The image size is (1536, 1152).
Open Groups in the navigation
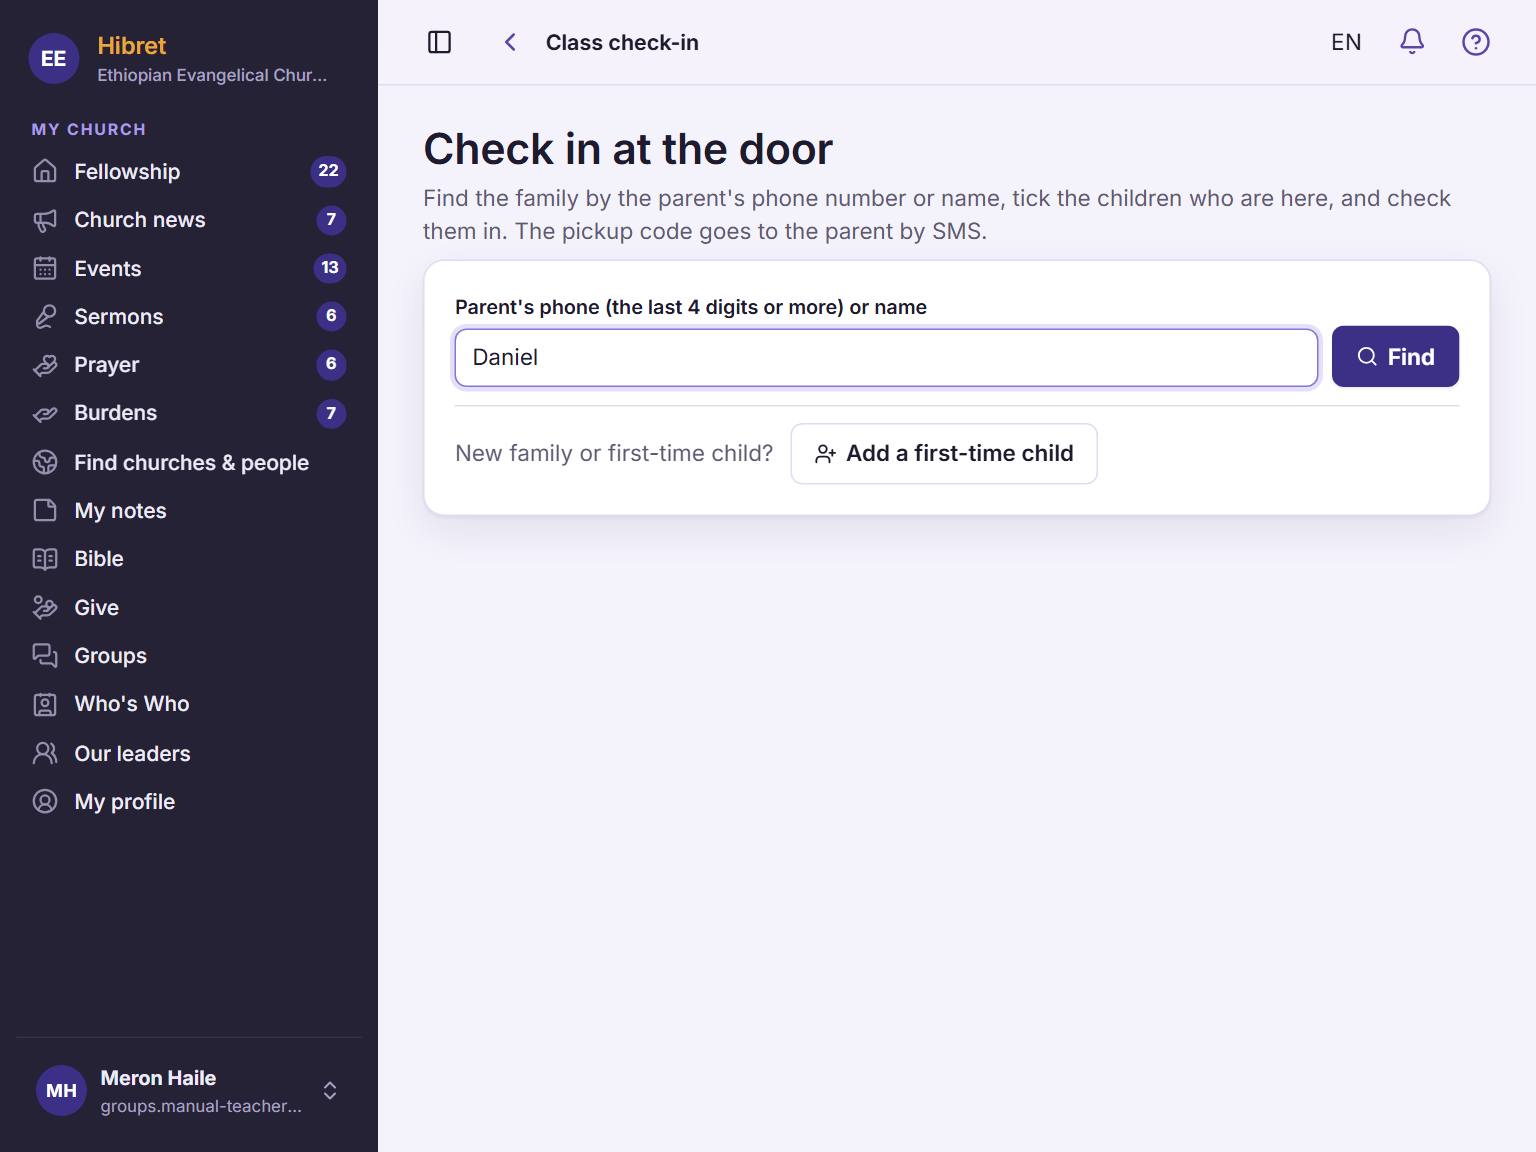(x=189, y=655)
